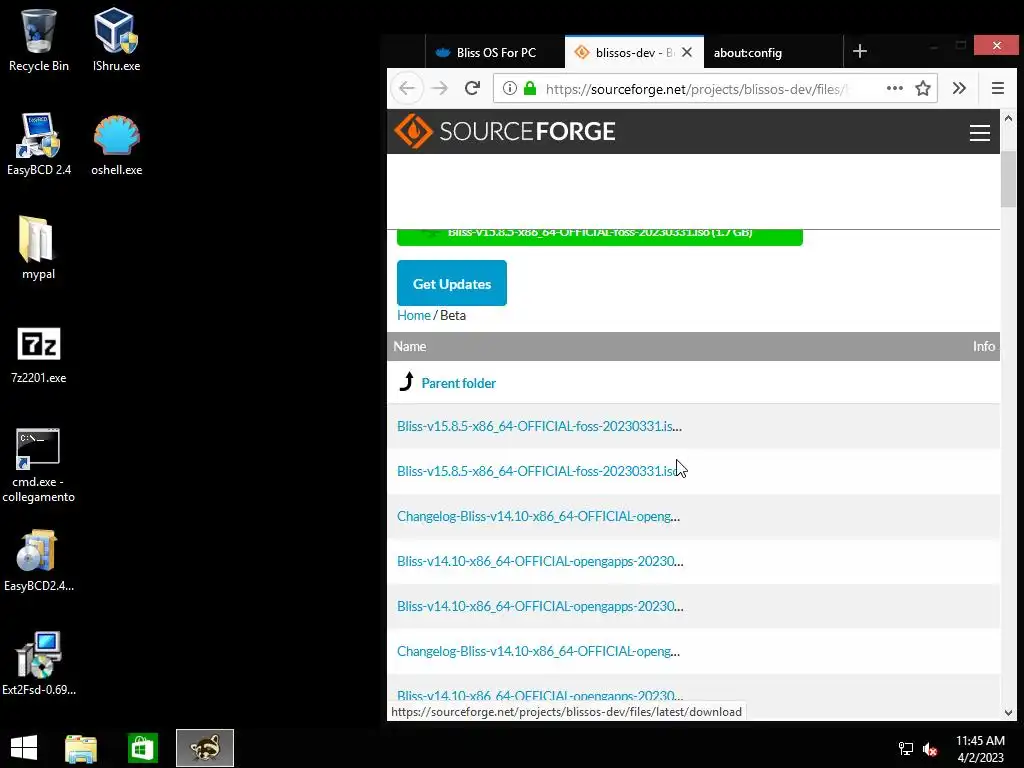Open the cmd.exe collegamento shortcut

pyautogui.click(x=39, y=465)
